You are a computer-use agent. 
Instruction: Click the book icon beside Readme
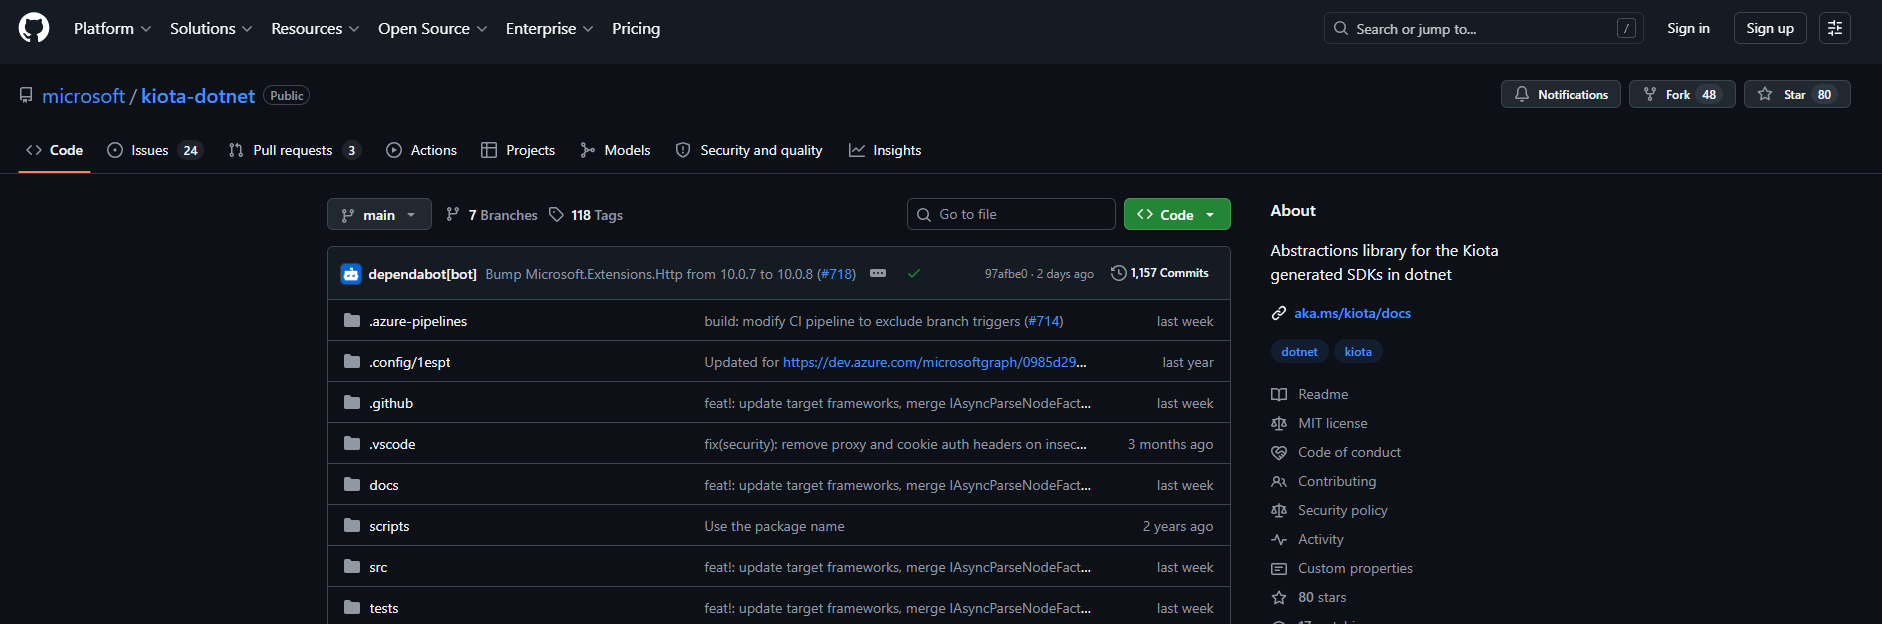click(1279, 394)
